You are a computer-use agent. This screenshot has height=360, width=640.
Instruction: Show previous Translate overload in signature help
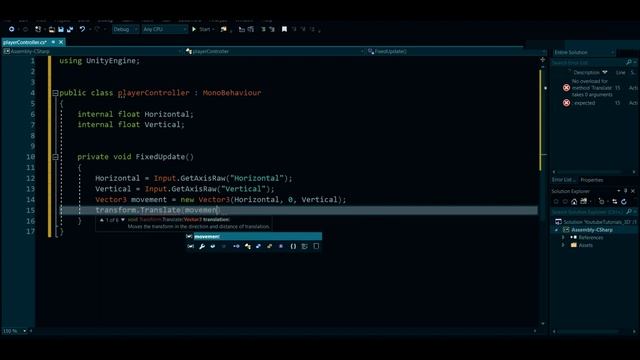102,220
